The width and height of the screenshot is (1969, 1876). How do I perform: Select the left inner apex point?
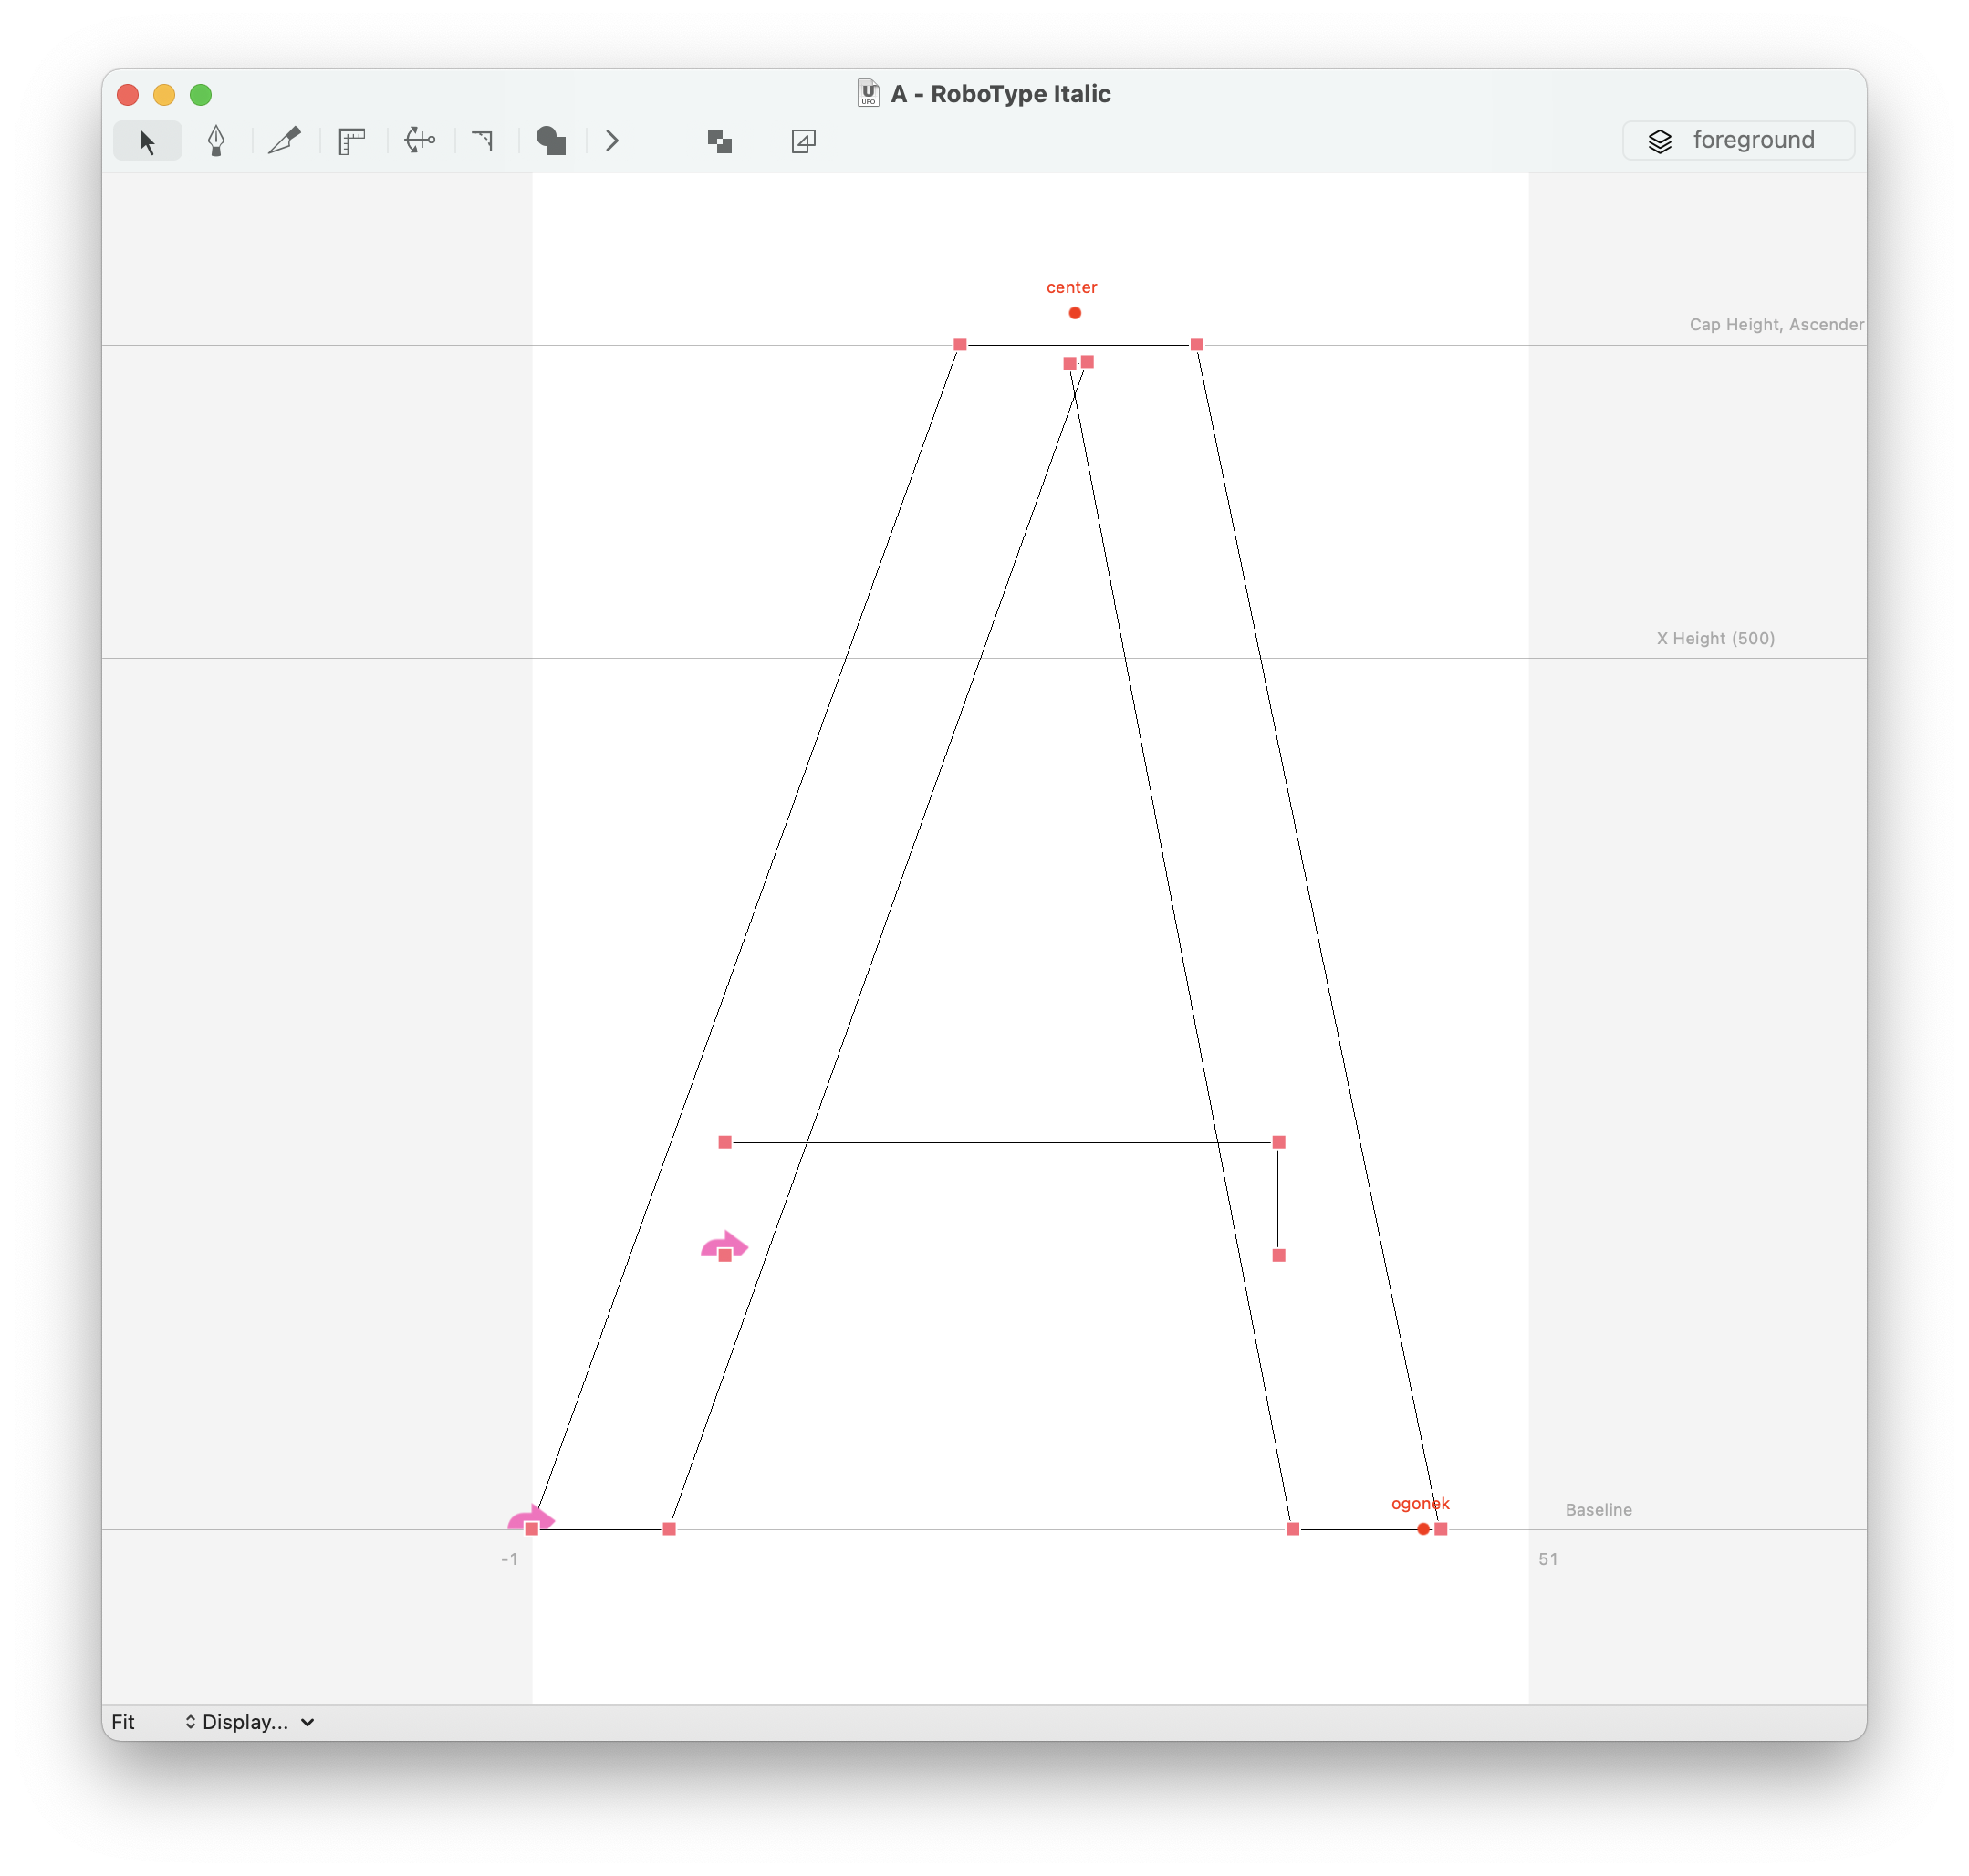1070,364
